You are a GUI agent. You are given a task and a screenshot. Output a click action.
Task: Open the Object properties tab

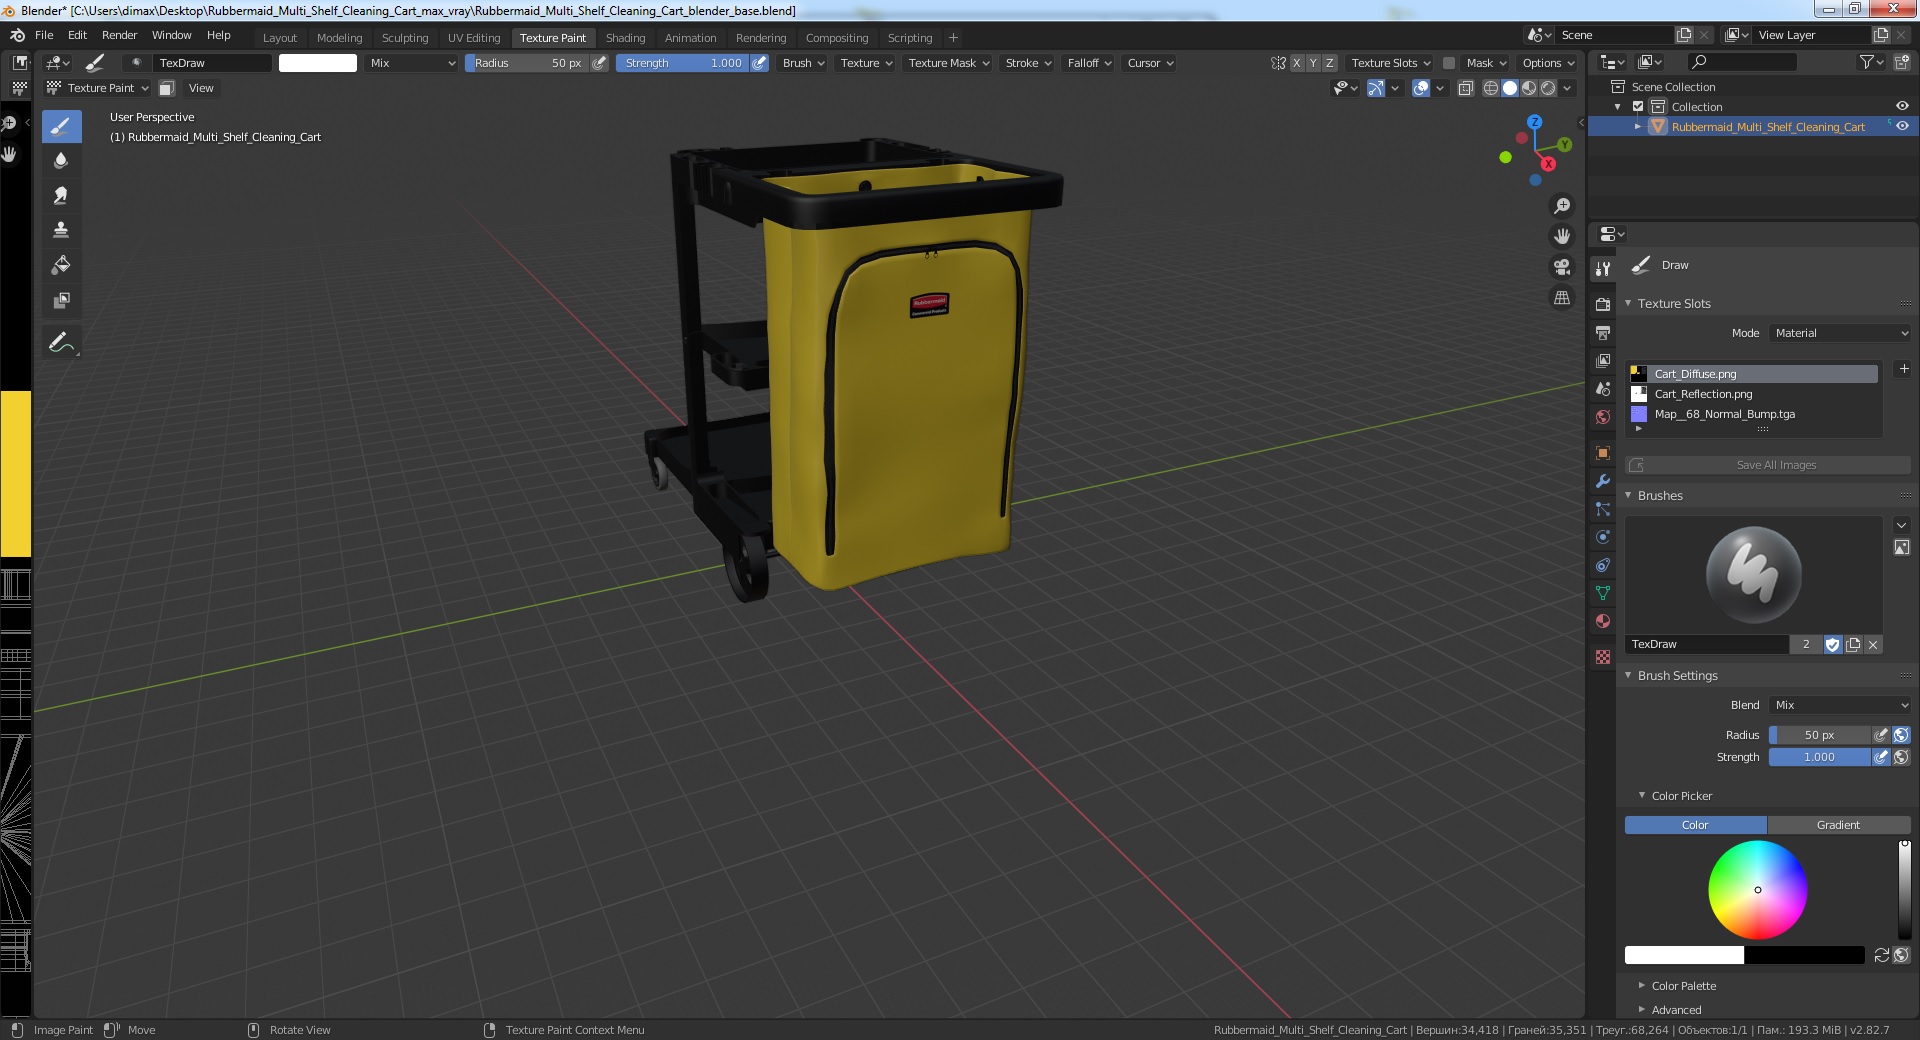(x=1603, y=452)
